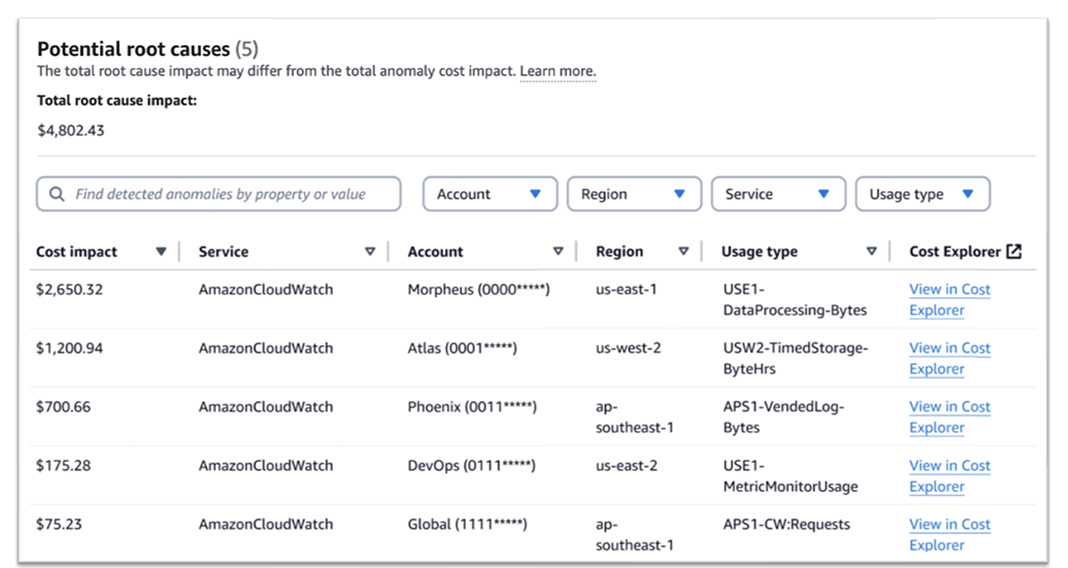Click APS1-CW:Requests usage type

[786, 524]
